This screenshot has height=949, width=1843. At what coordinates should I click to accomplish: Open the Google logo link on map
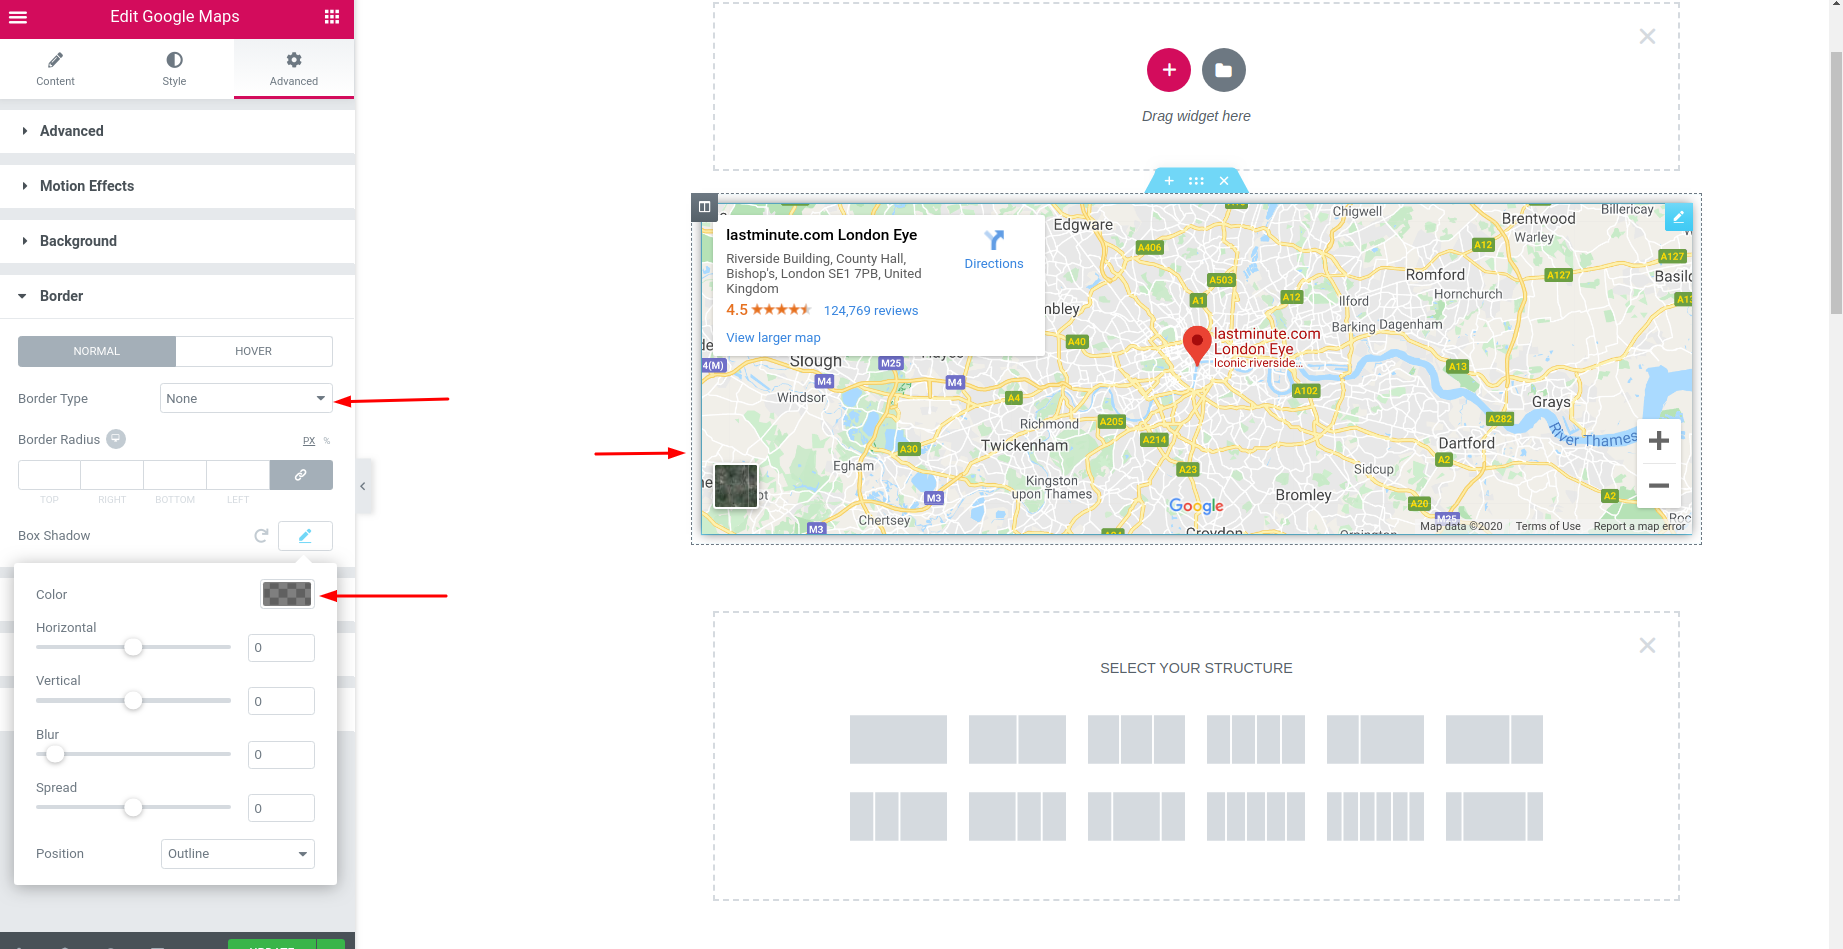[x=1197, y=506]
